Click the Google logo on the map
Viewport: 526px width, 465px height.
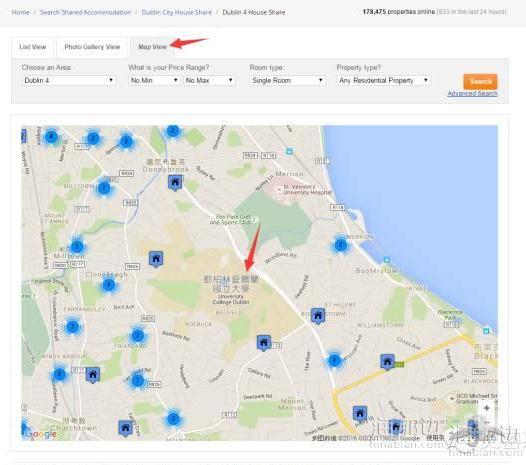(40, 434)
